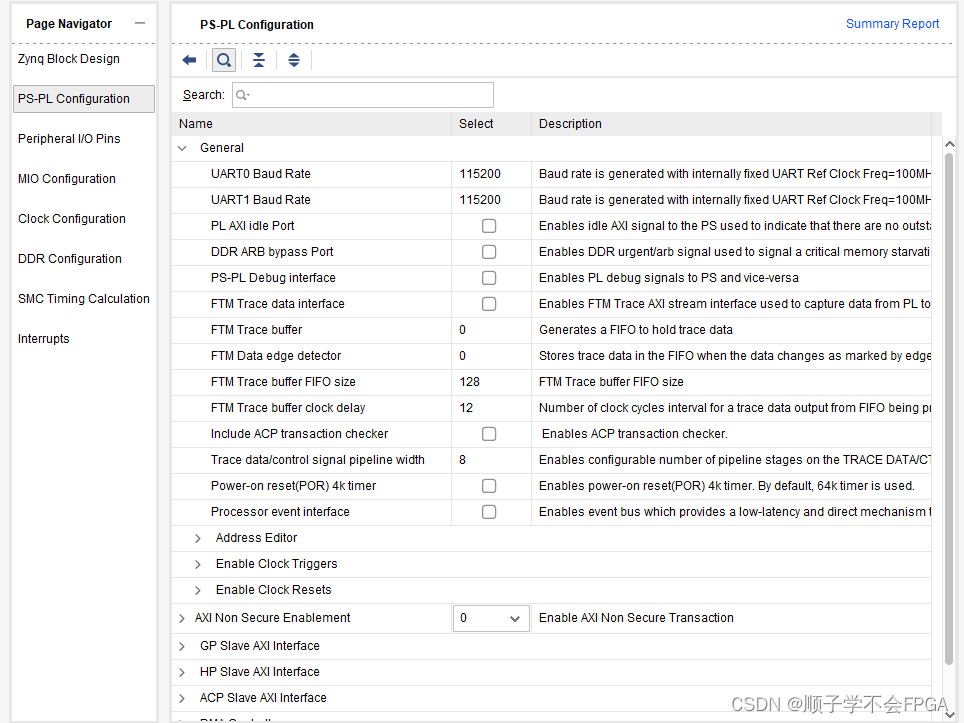964x723 pixels.
Task: Open Zynq Block Design page
Action: (69, 59)
